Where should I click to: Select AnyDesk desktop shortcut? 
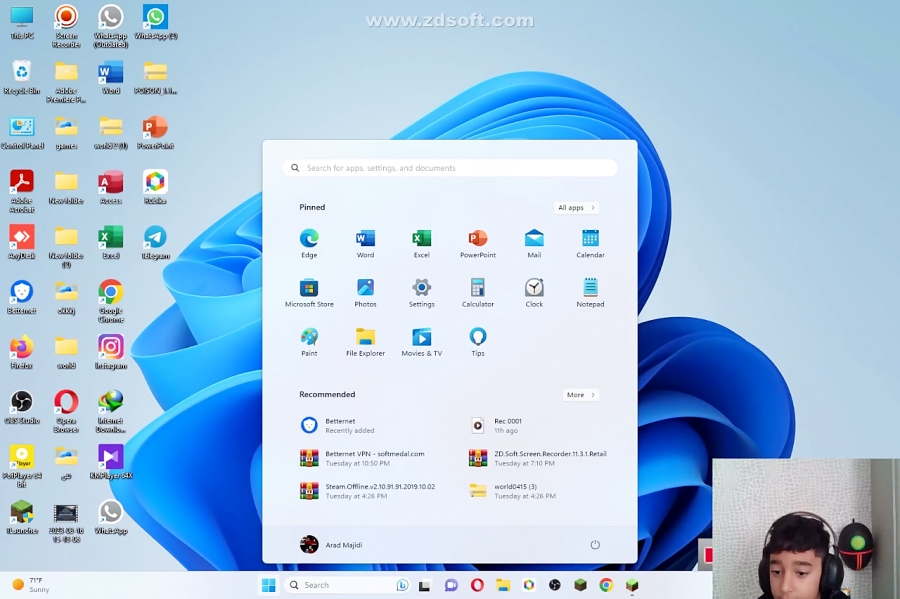click(22, 242)
